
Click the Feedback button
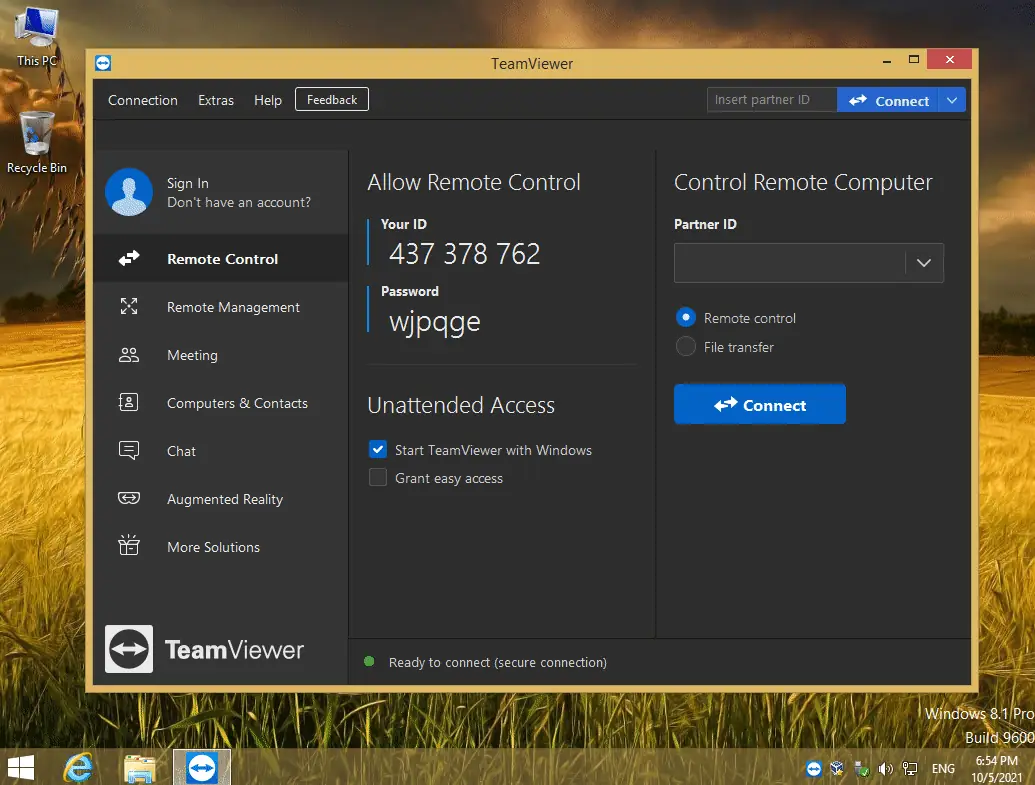pos(331,99)
